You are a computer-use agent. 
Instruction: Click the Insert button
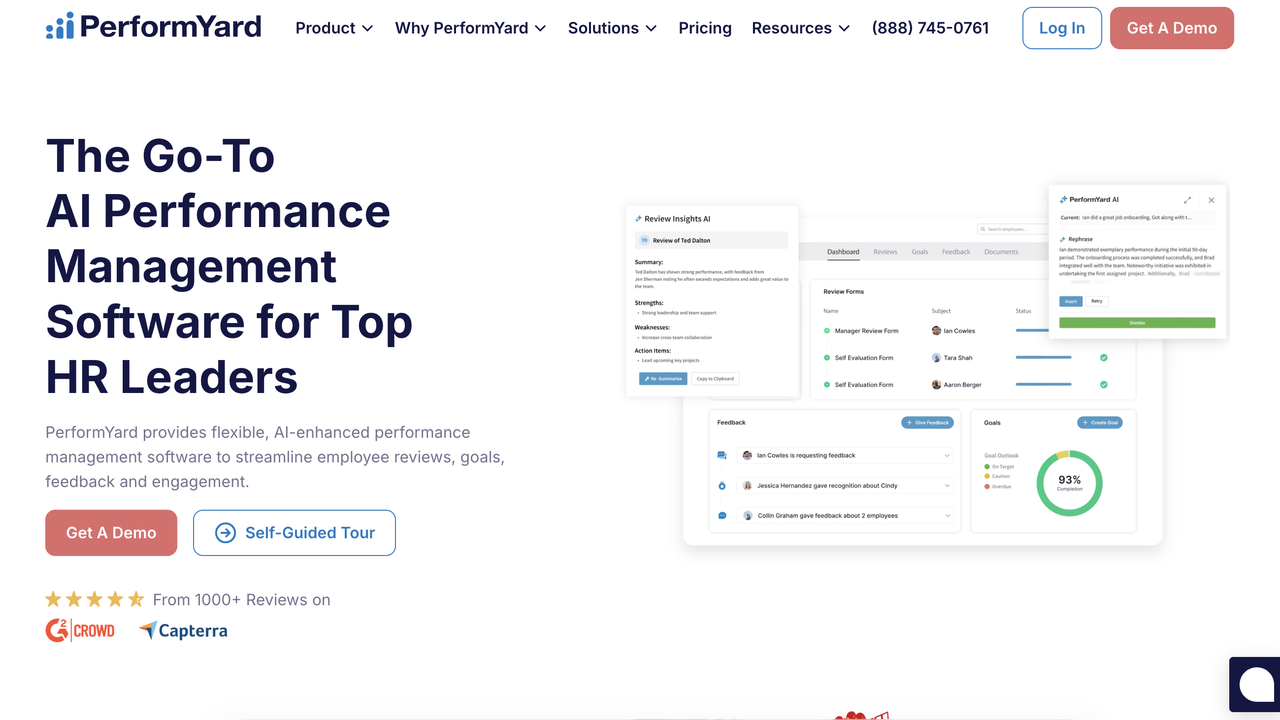click(x=1071, y=301)
